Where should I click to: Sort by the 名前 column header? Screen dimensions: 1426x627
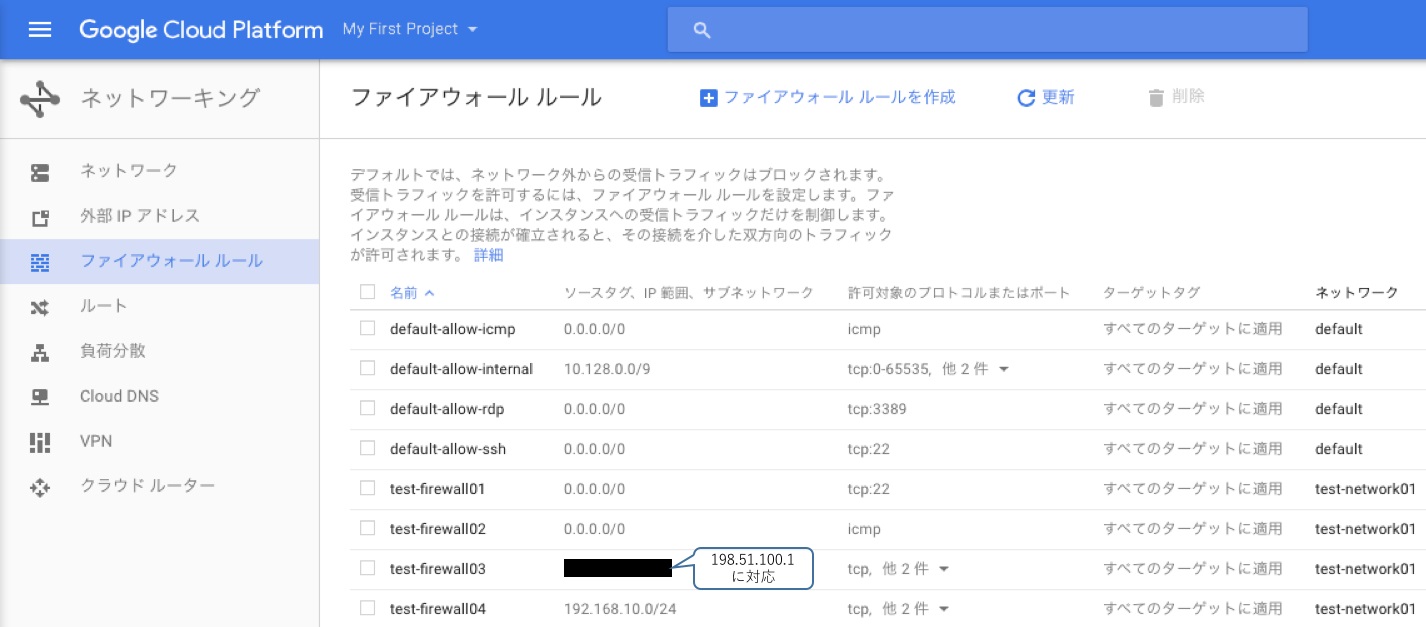point(404,292)
